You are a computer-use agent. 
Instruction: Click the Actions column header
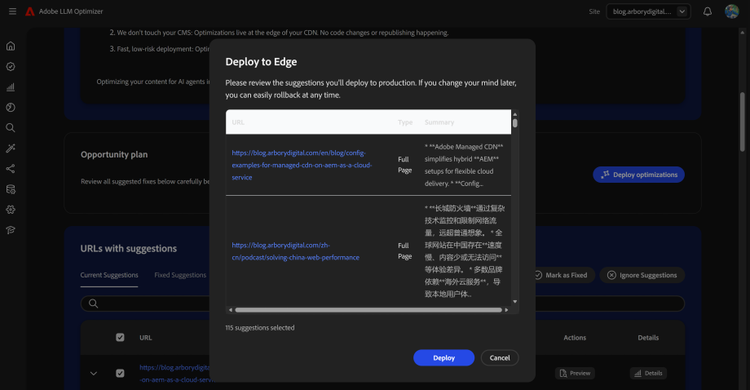574,337
